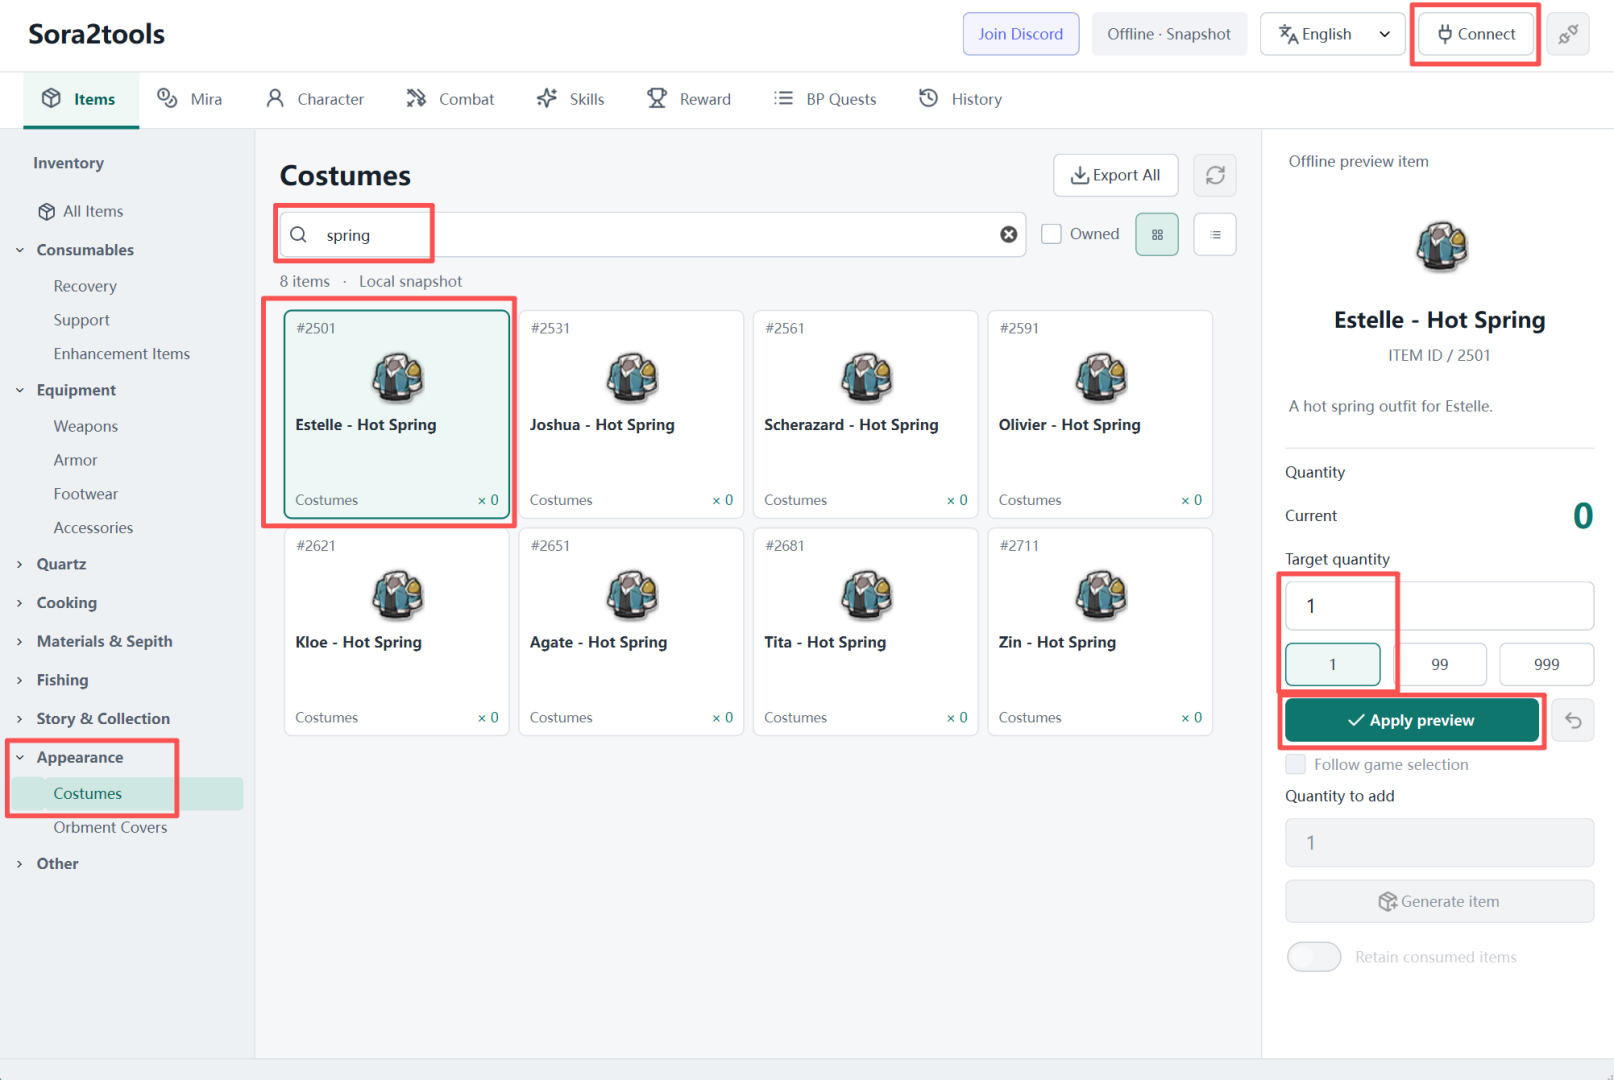1614x1080 pixels.
Task: Tick the Owned checkbox
Action: coord(1051,234)
